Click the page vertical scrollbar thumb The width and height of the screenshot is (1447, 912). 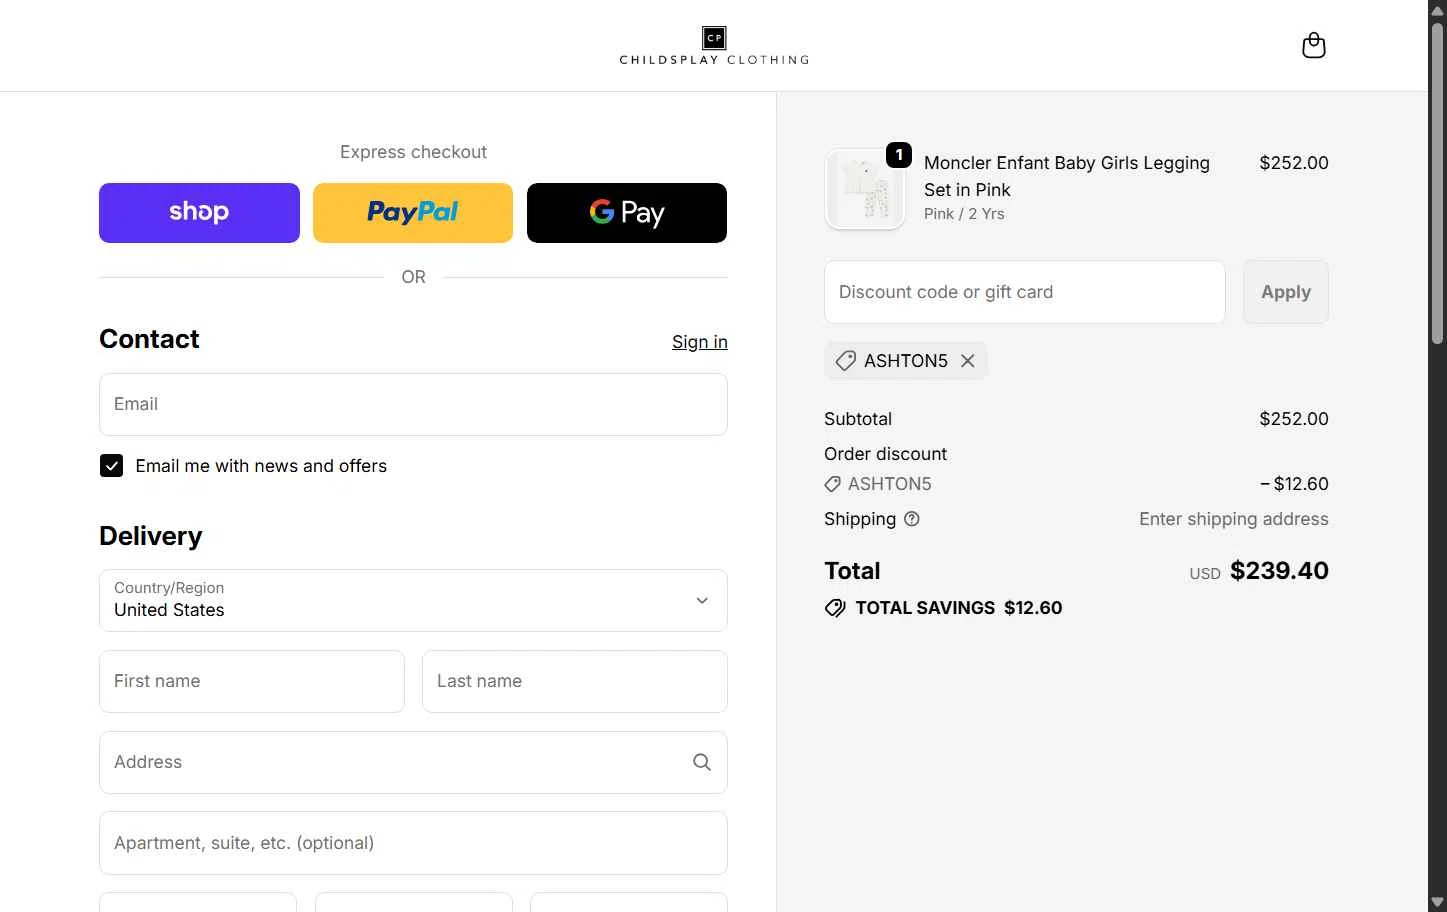[x=1438, y=183]
